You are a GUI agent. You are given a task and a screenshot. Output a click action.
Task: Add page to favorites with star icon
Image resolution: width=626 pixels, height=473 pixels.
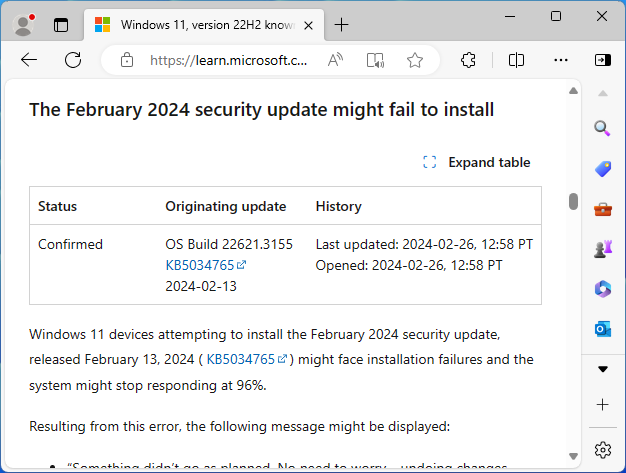click(x=415, y=60)
